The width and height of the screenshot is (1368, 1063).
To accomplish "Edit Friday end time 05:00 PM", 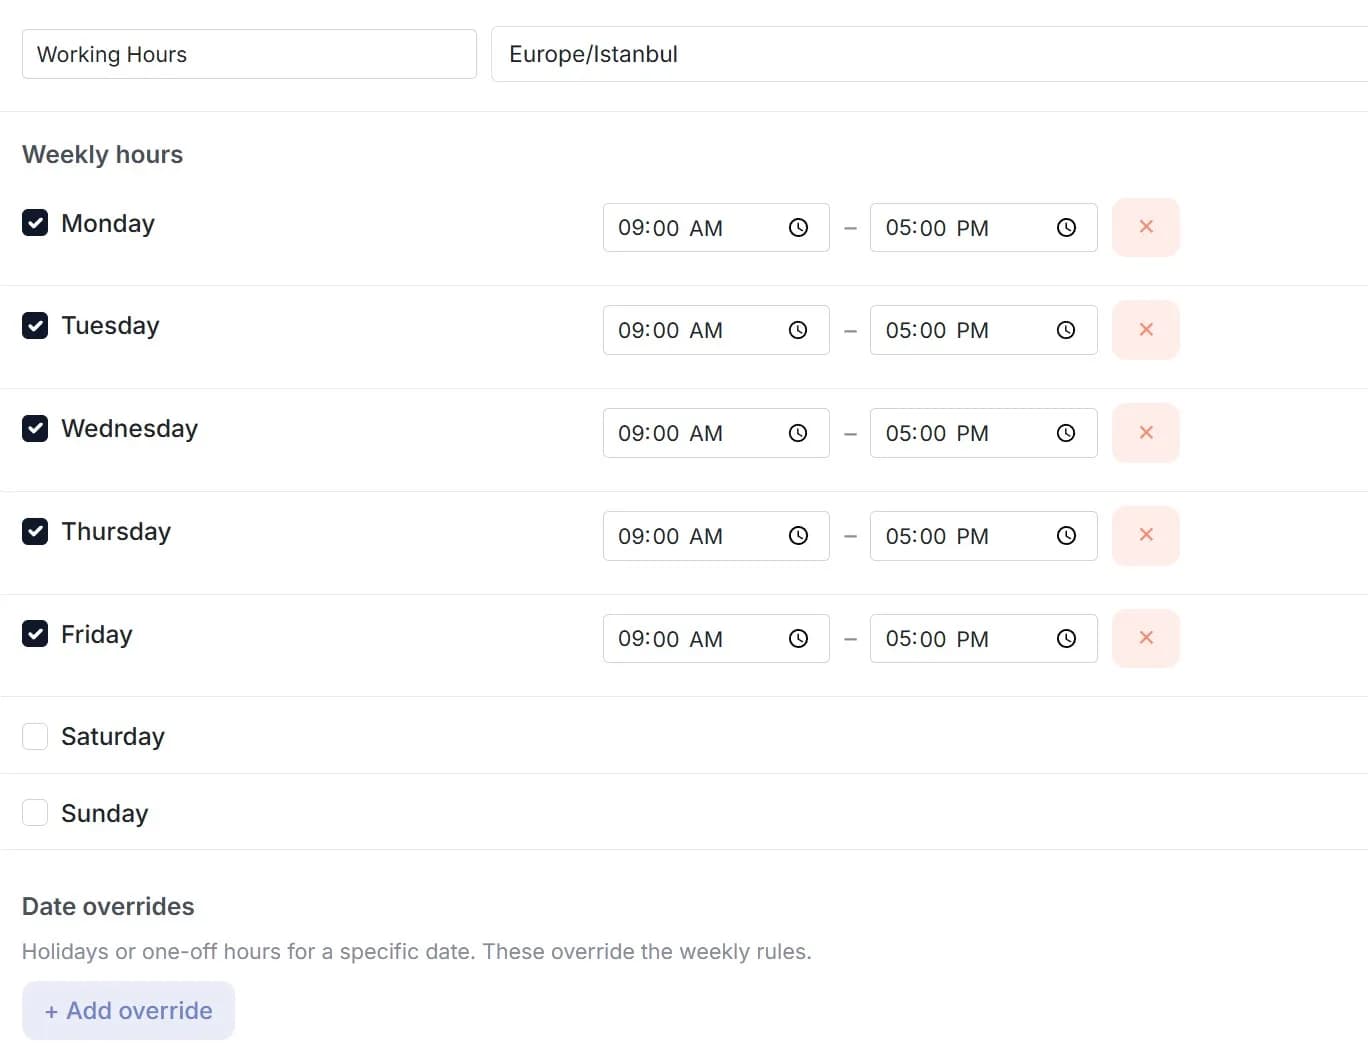I will click(984, 639).
